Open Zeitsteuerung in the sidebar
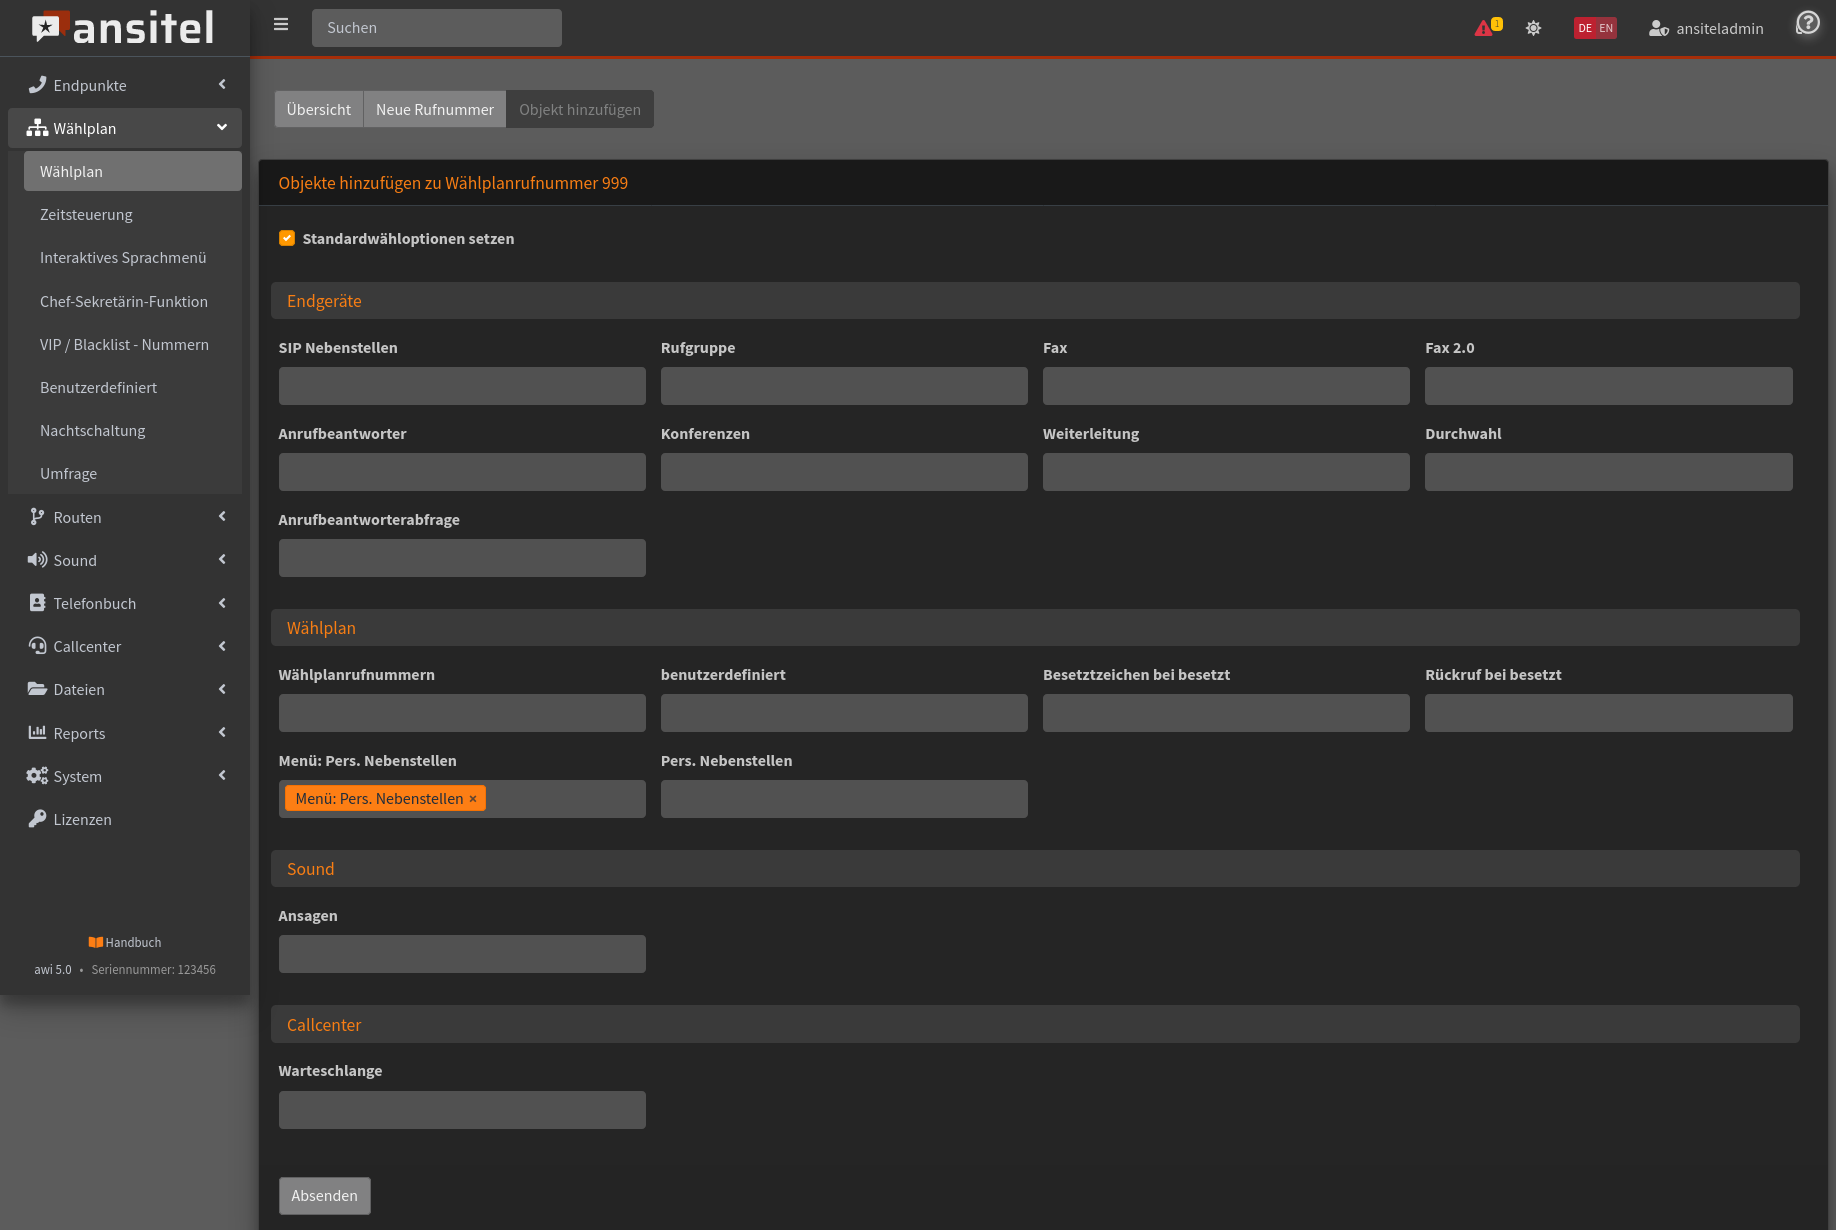The height and width of the screenshot is (1230, 1836). pos(86,215)
